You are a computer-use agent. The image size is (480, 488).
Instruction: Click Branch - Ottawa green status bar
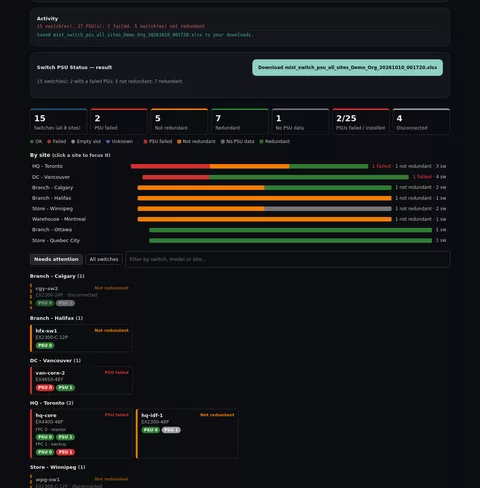(x=291, y=230)
